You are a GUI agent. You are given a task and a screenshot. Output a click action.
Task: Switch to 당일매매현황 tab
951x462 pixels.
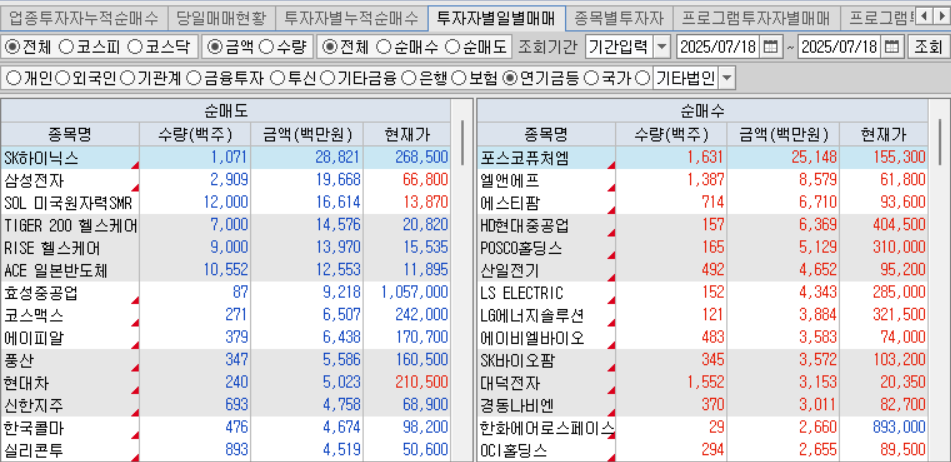[x=221, y=18]
